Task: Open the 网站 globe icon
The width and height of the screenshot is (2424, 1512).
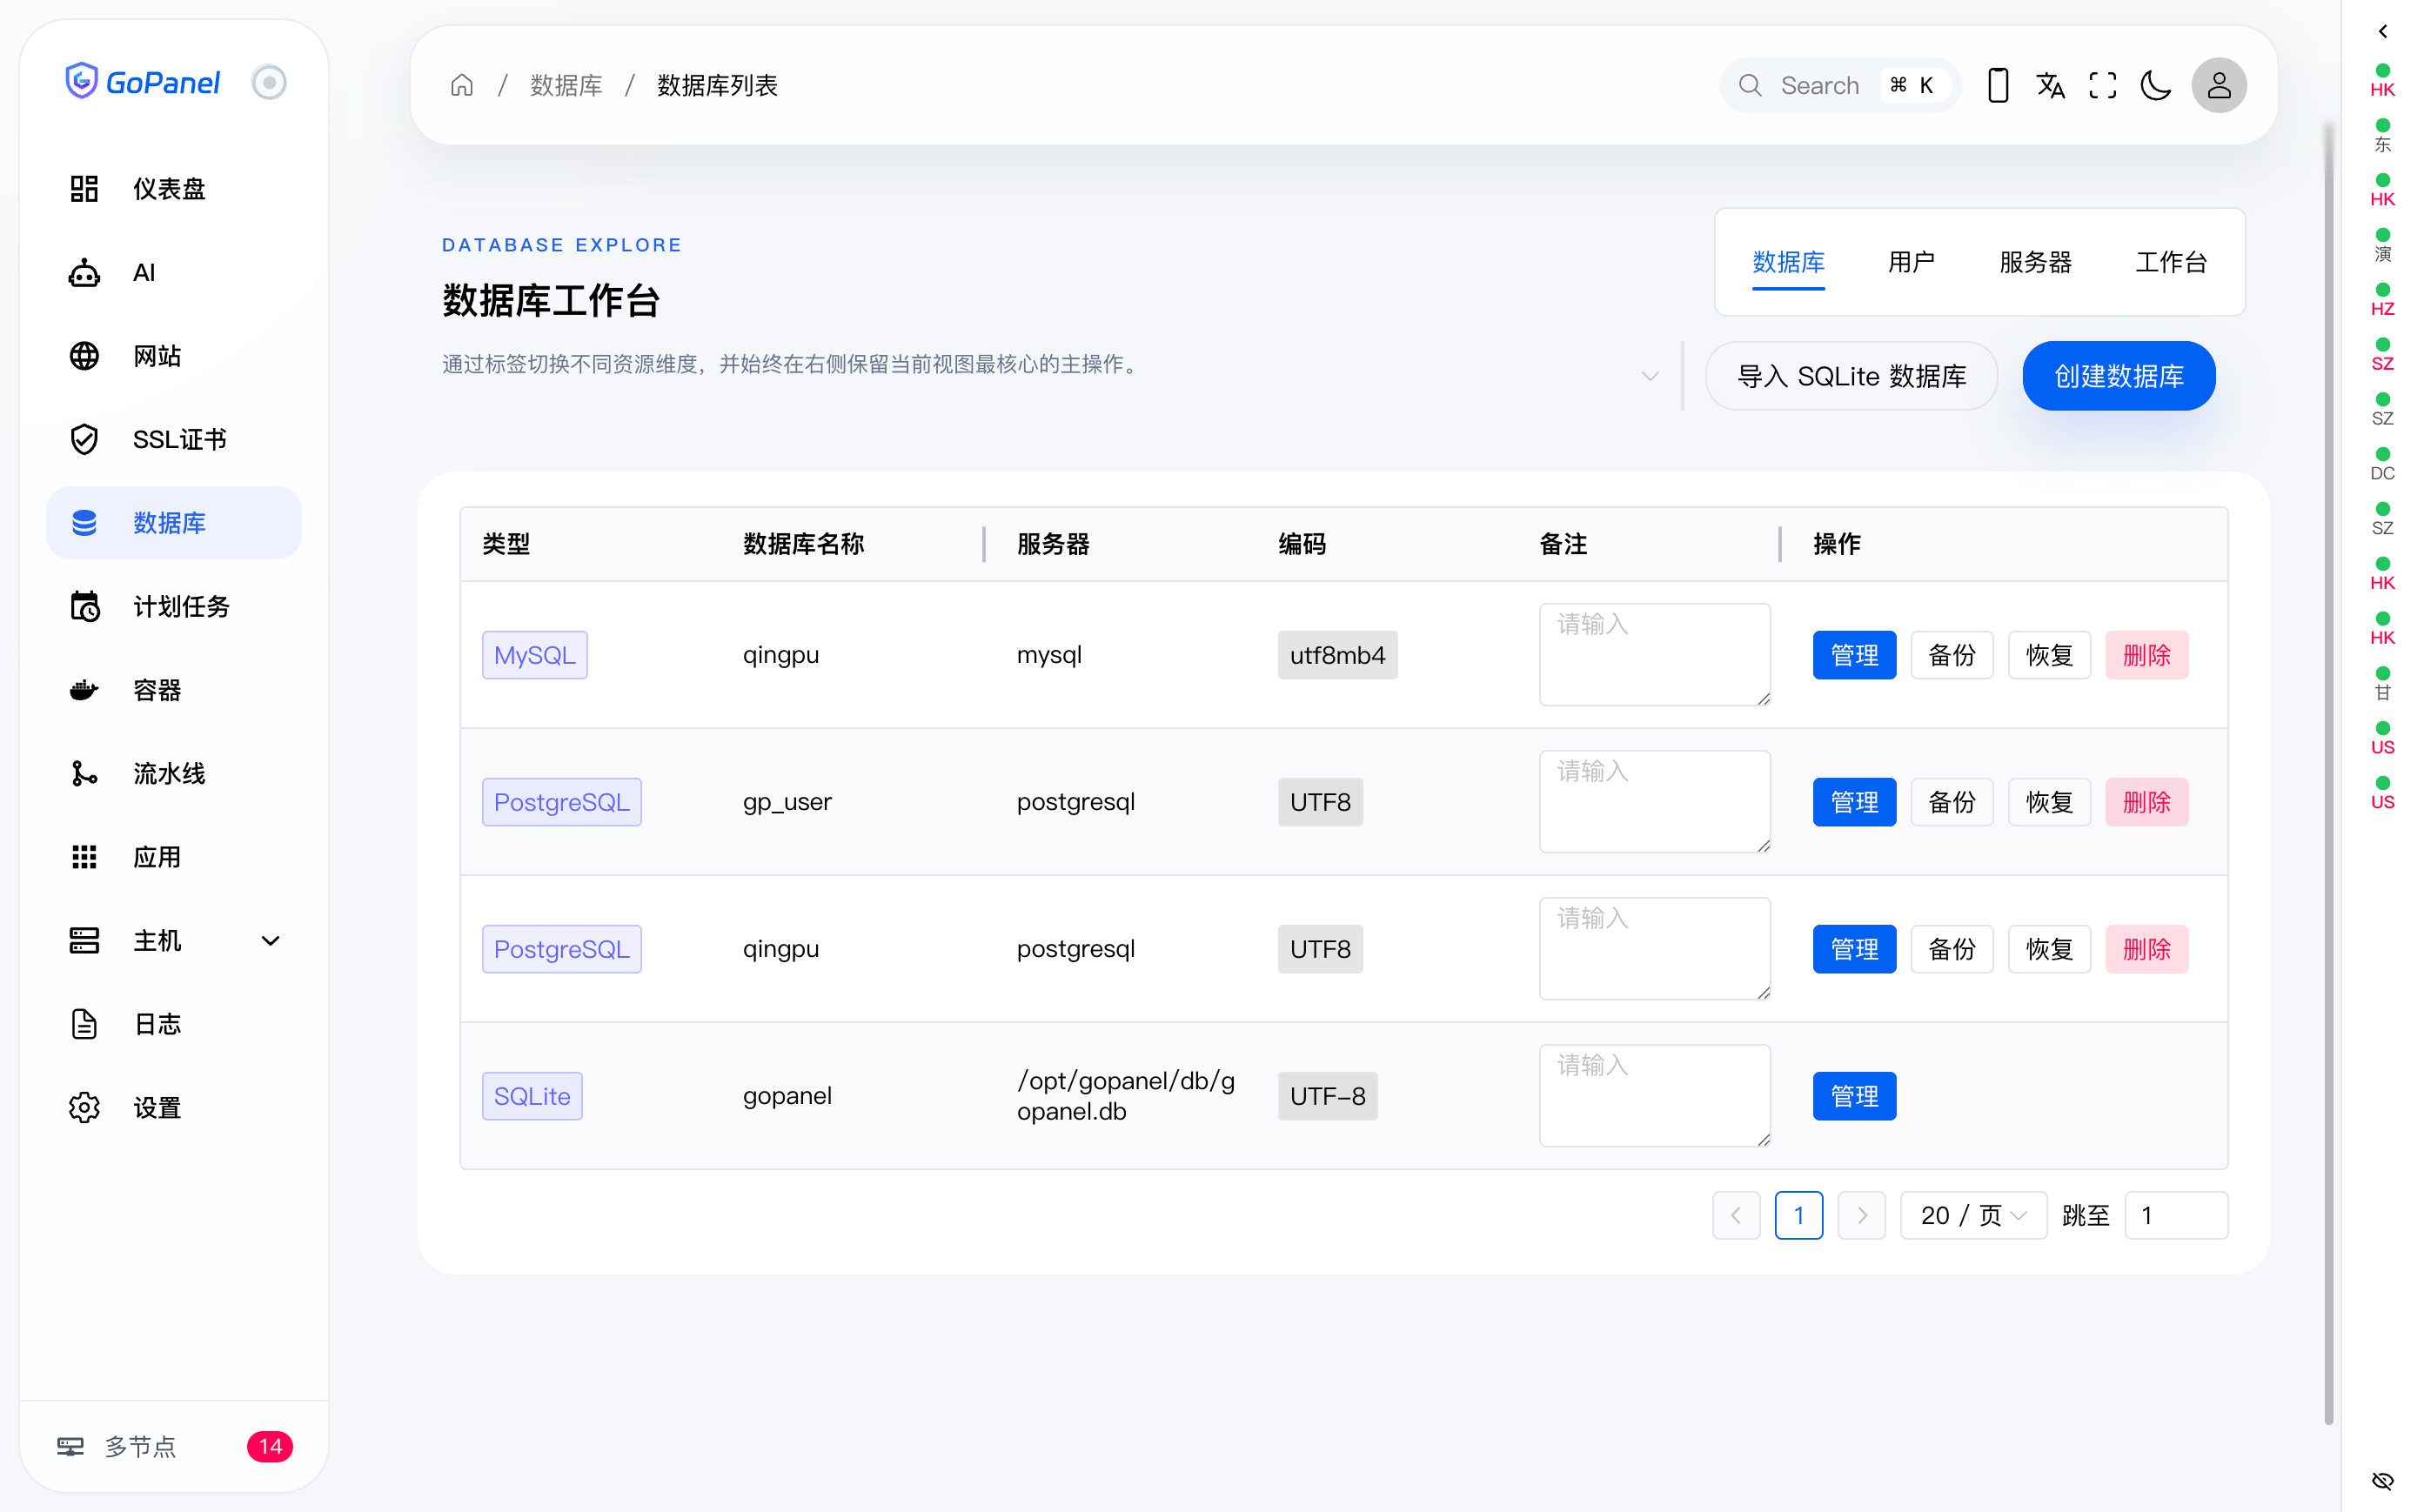Action: pyautogui.click(x=84, y=355)
